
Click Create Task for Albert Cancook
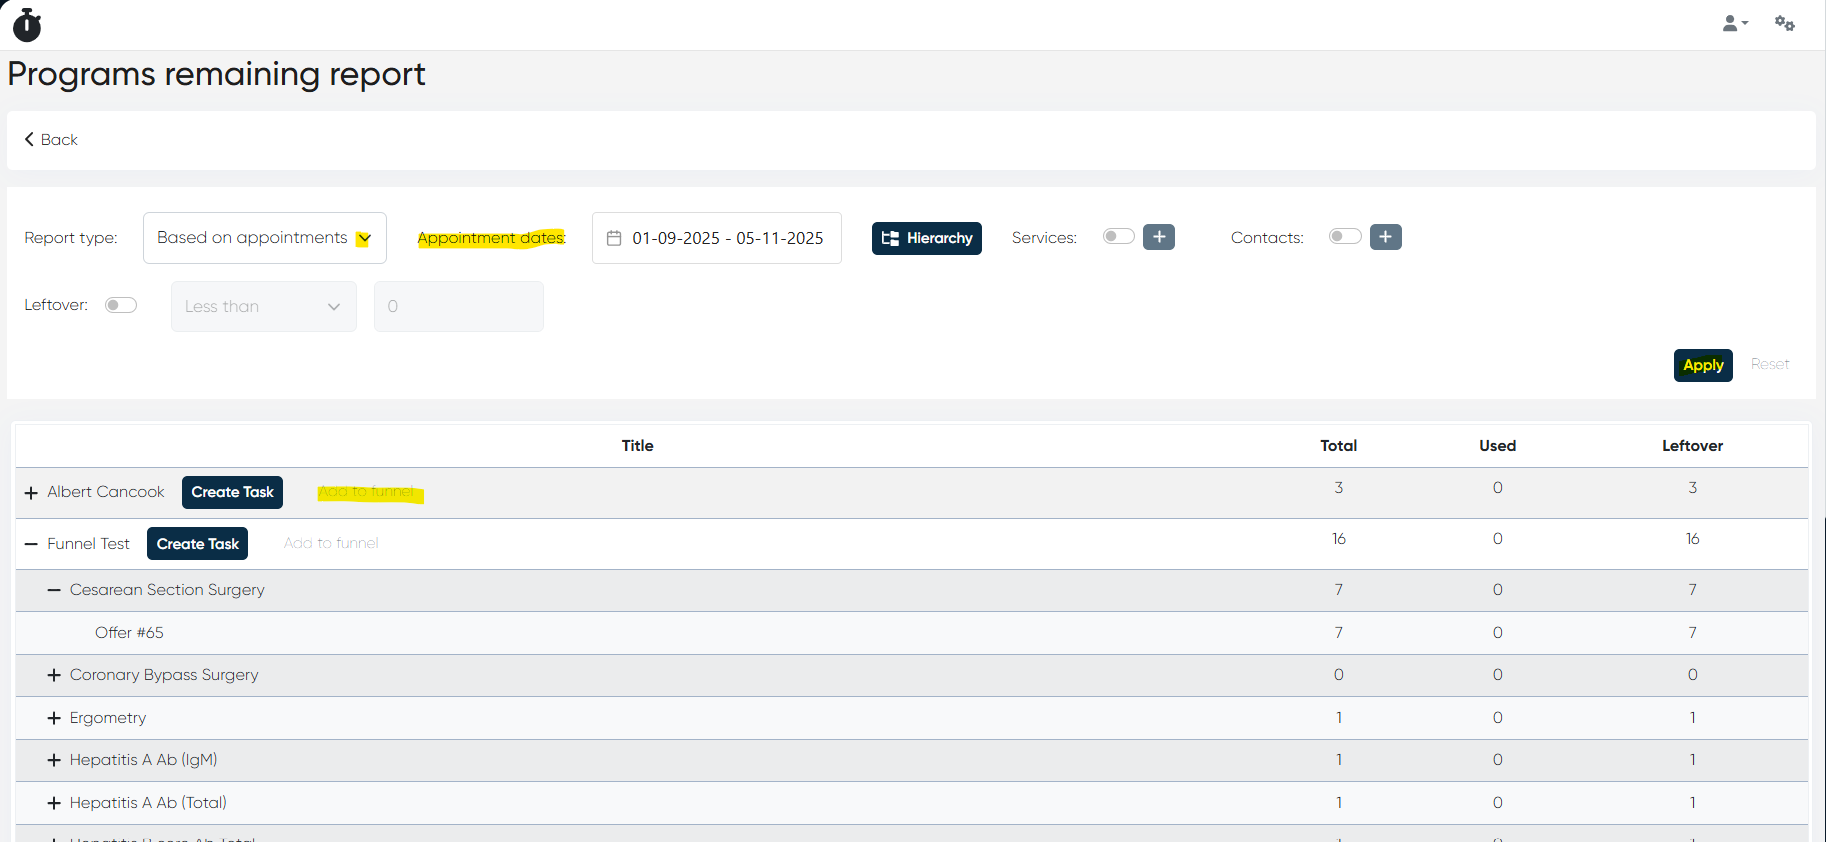point(232,492)
